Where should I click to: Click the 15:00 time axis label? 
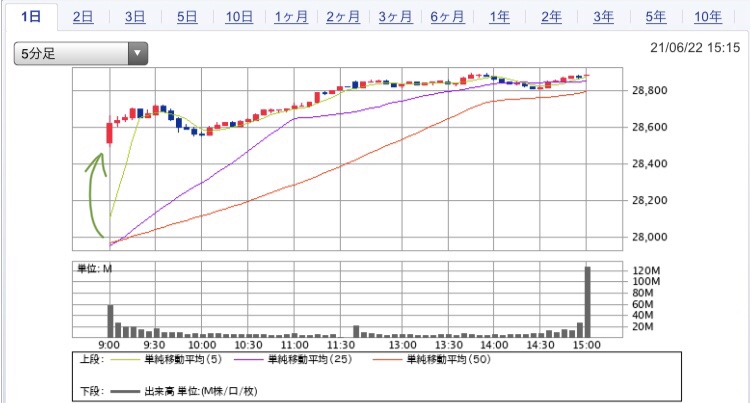point(587,345)
